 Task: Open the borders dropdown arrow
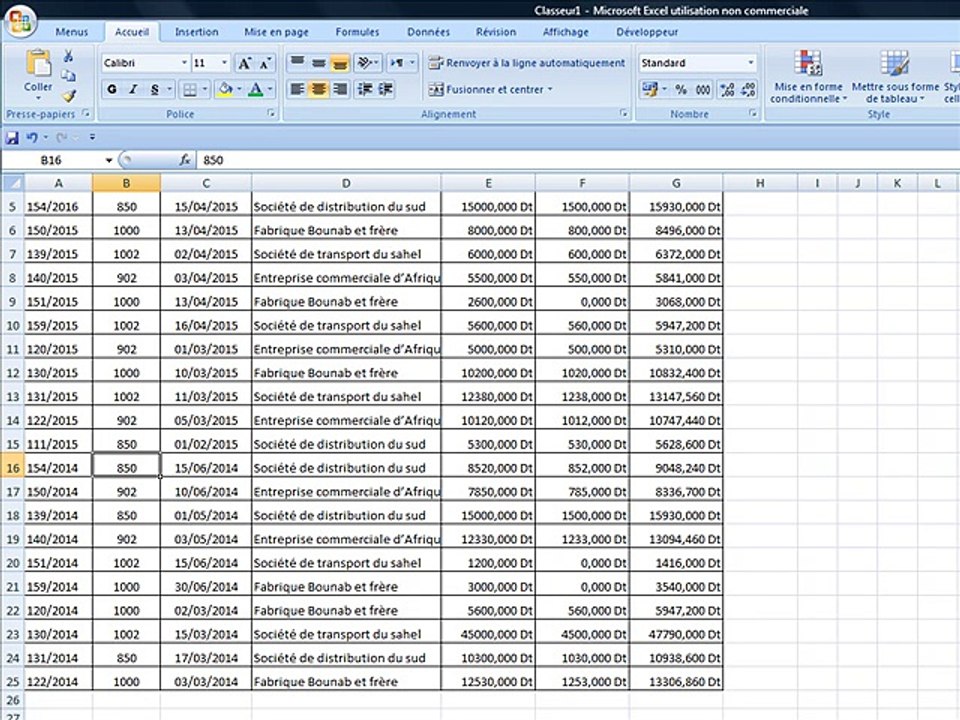[204, 89]
